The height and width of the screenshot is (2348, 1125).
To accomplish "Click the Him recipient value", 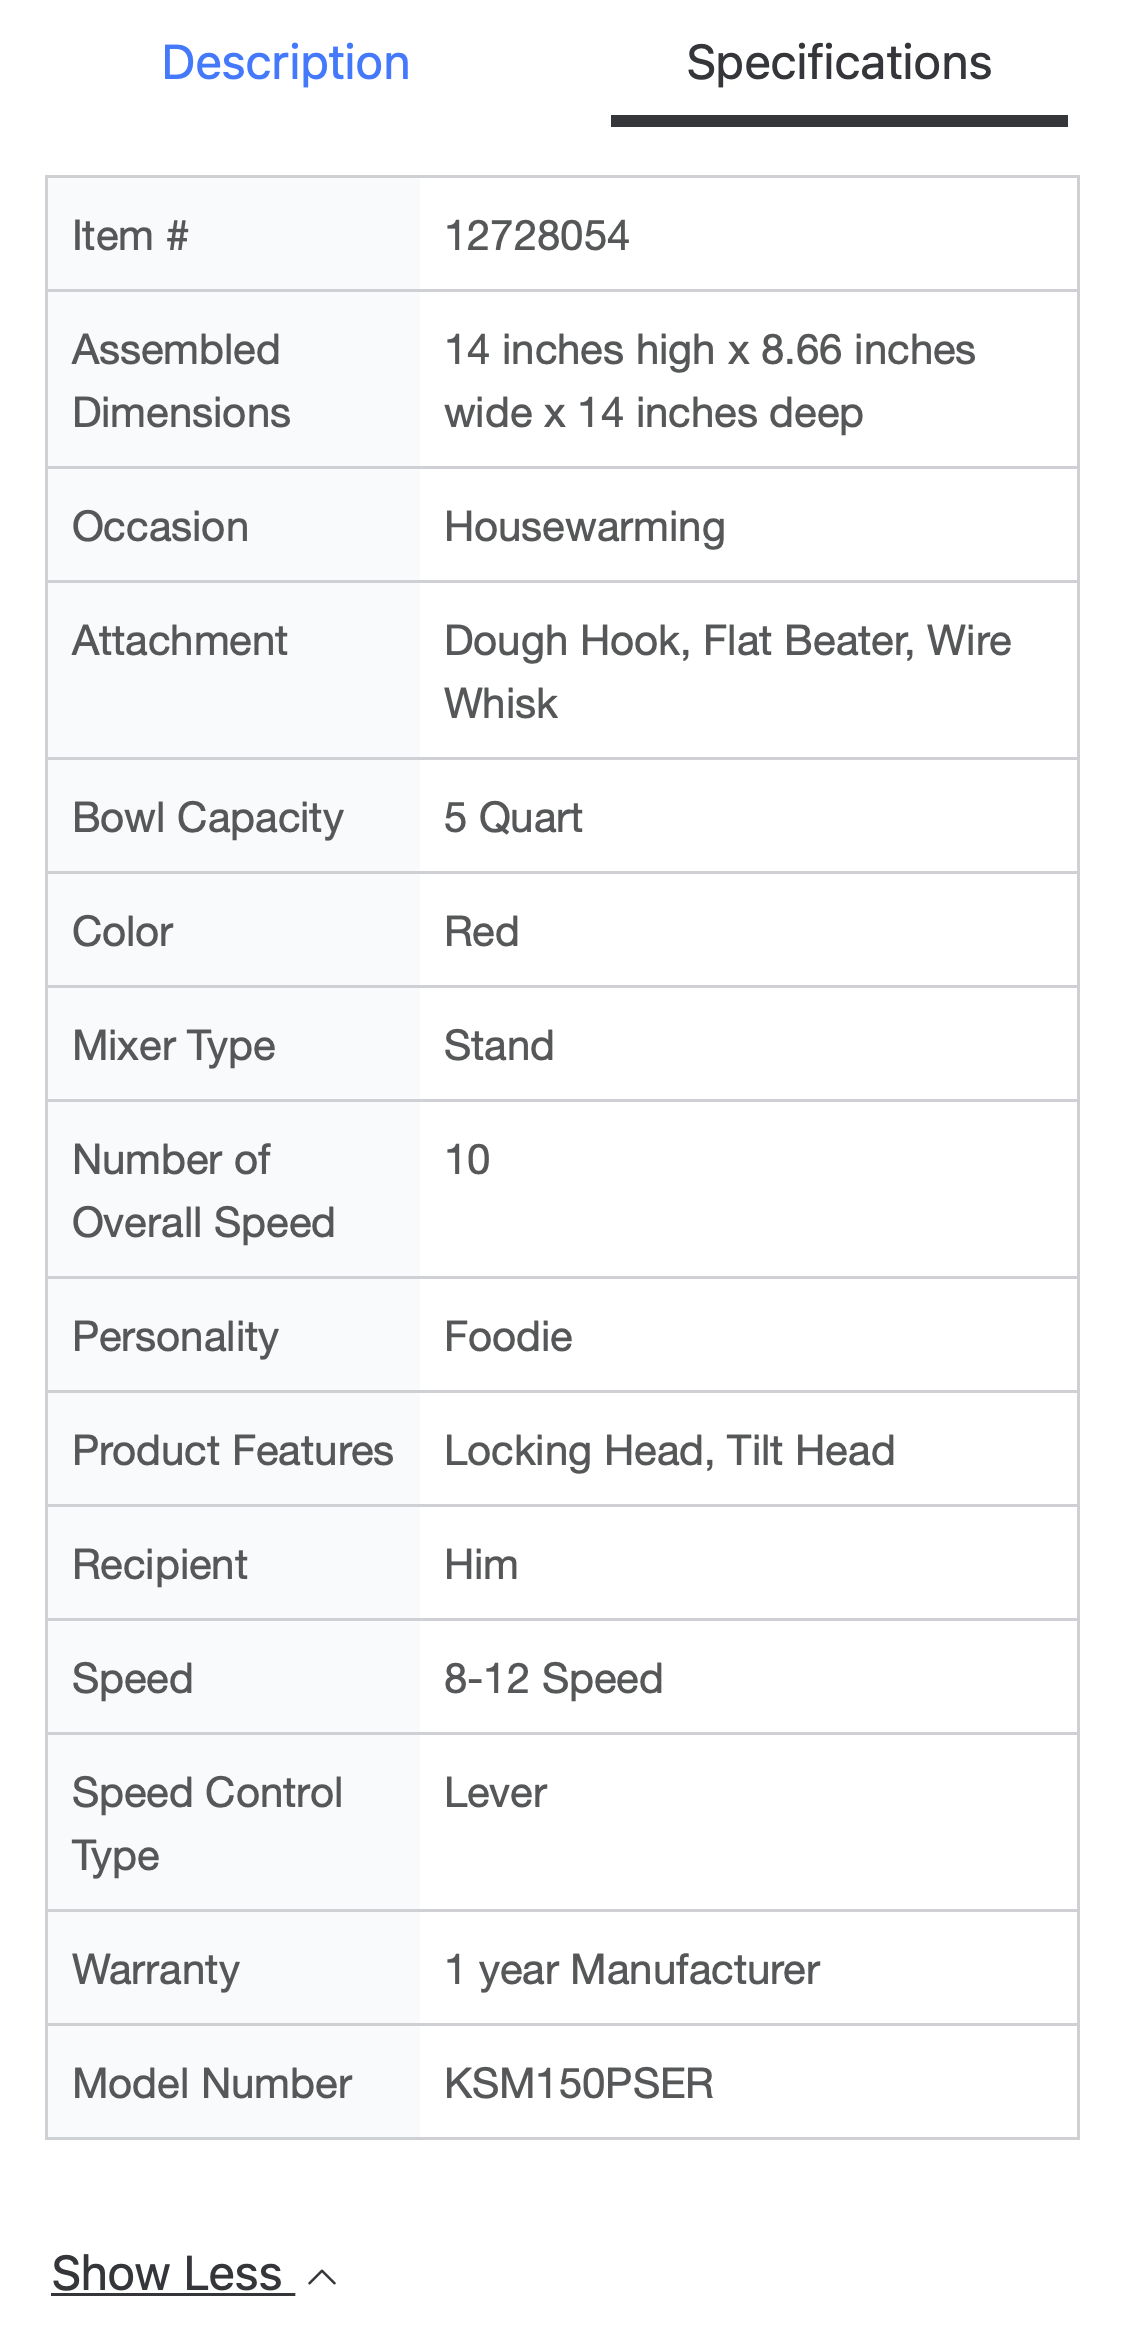I will [x=481, y=1565].
